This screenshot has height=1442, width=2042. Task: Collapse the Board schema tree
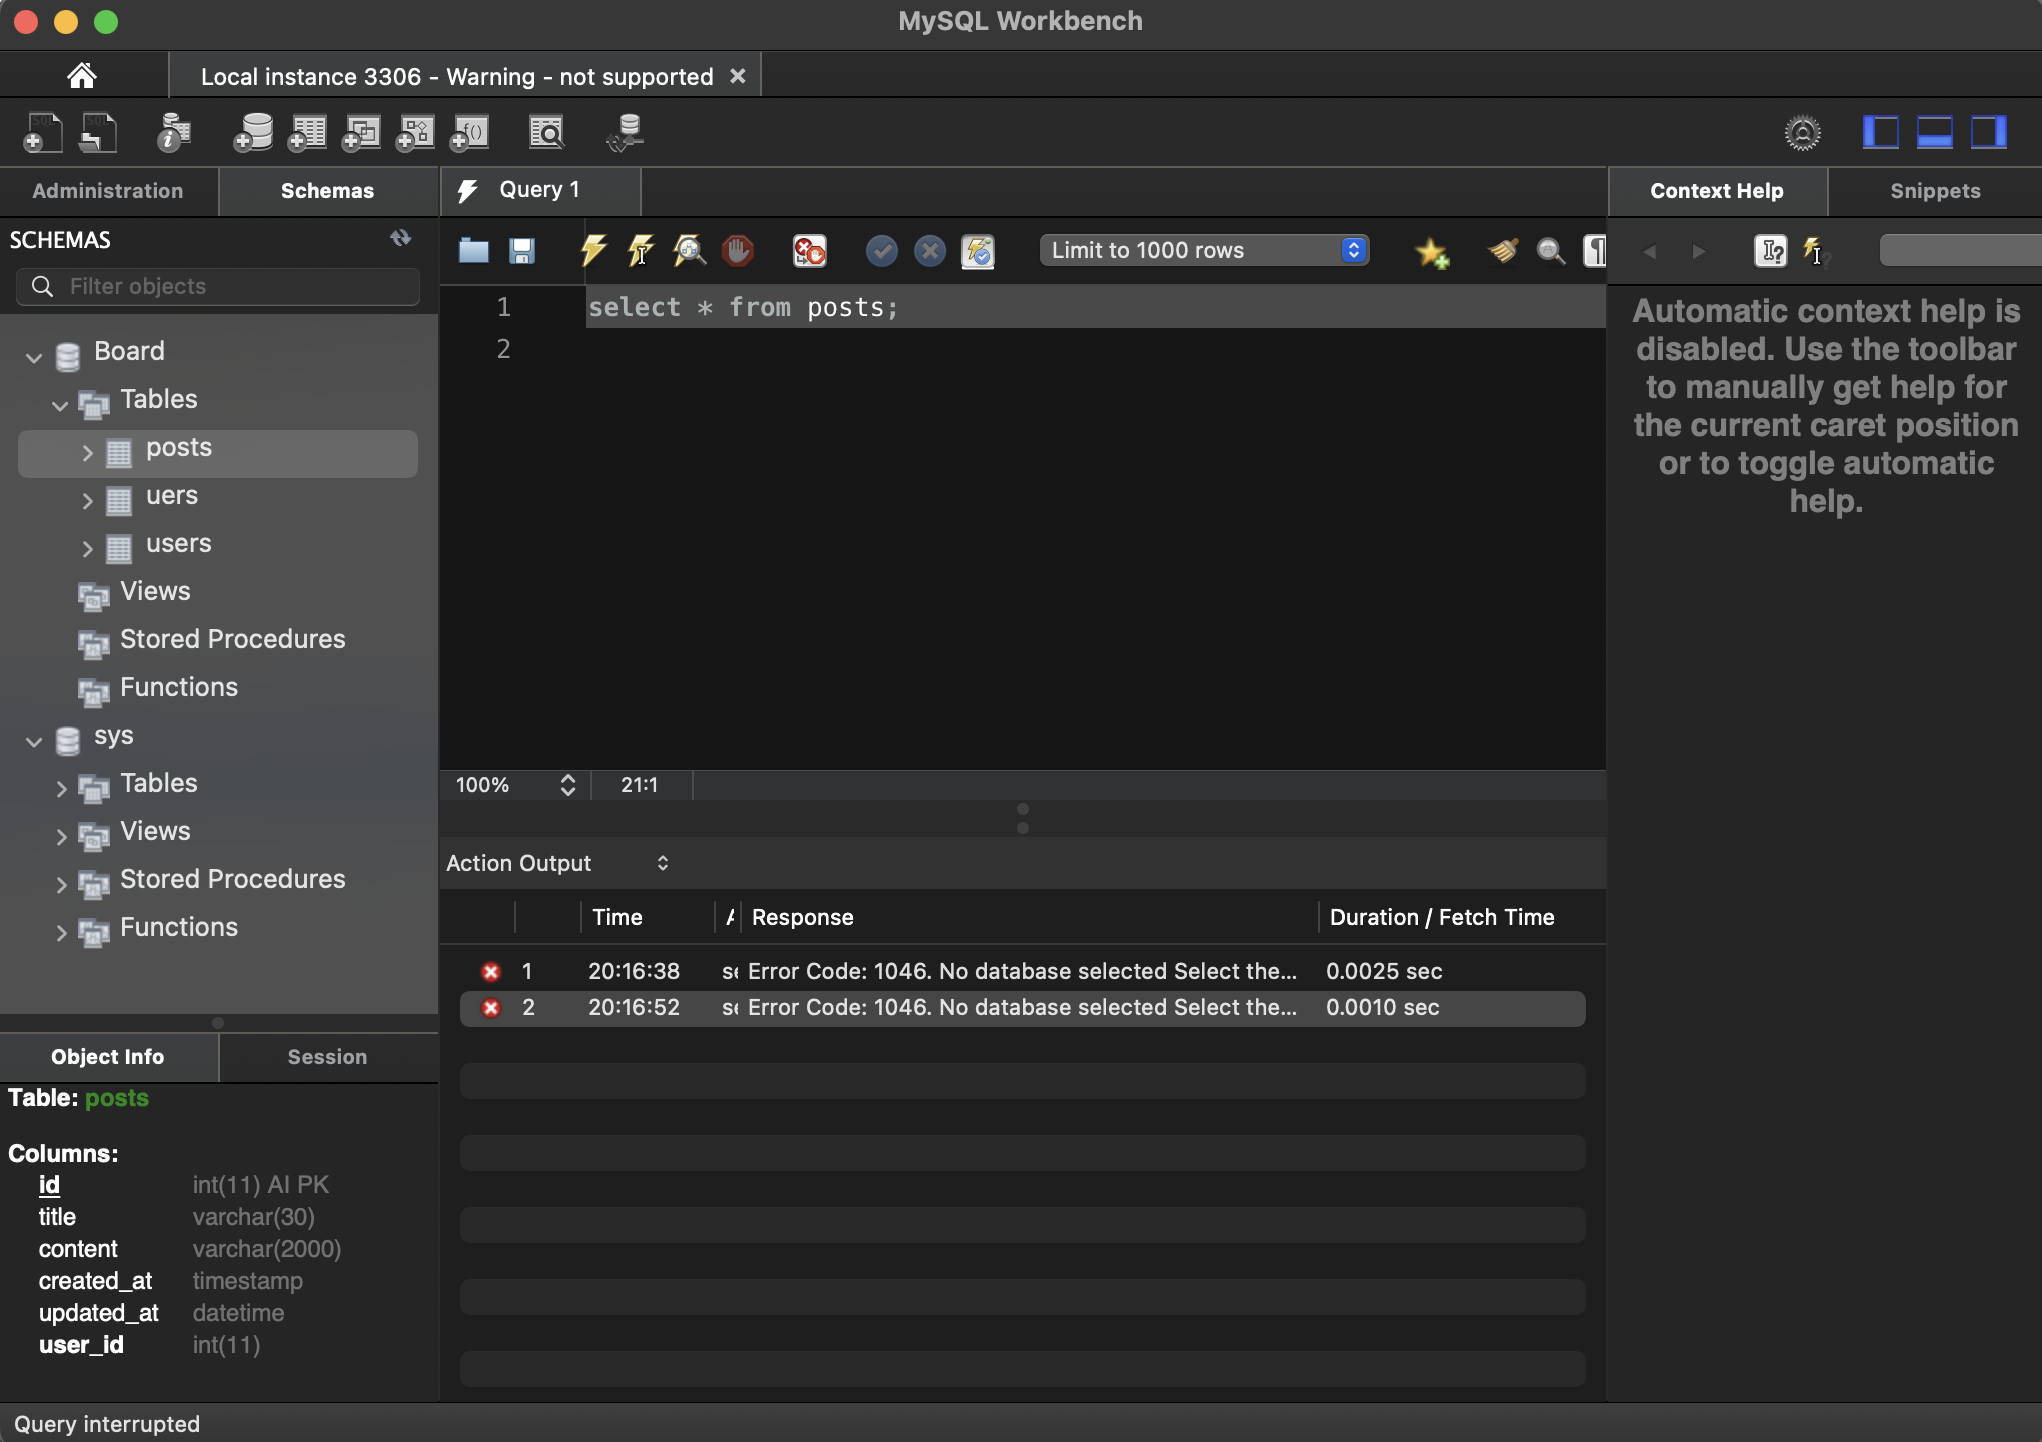click(x=34, y=357)
